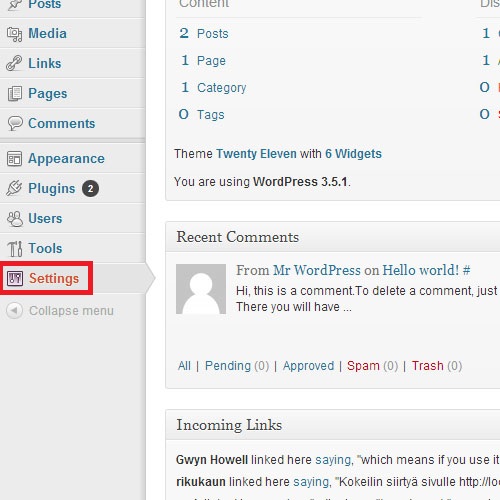Click the Settings sliders icon
The width and height of the screenshot is (500, 500).
point(15,278)
